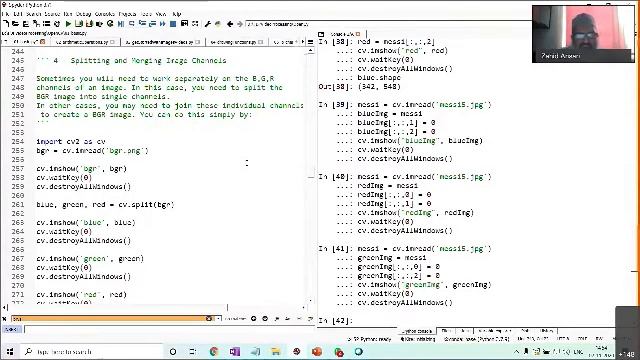Open the Run menu
640x360 pixels.
coord(68,14)
